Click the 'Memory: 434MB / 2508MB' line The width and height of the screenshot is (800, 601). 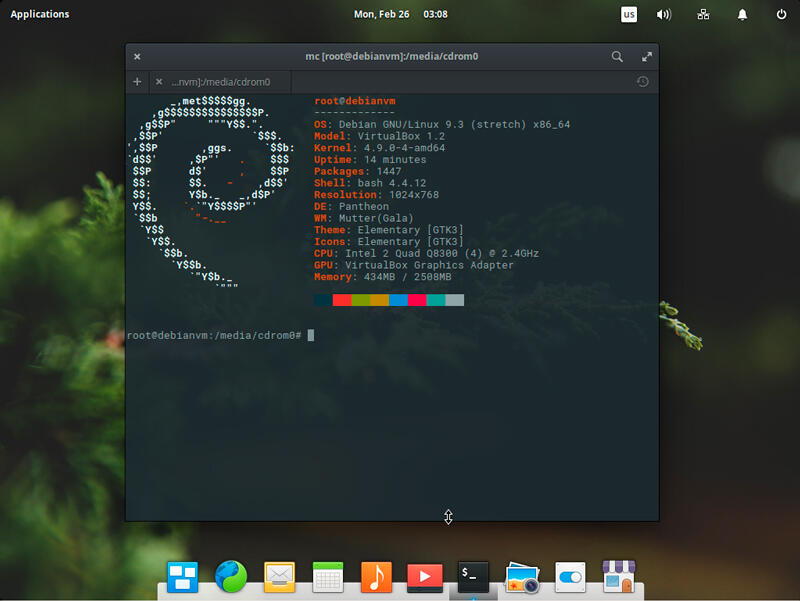pos(383,277)
